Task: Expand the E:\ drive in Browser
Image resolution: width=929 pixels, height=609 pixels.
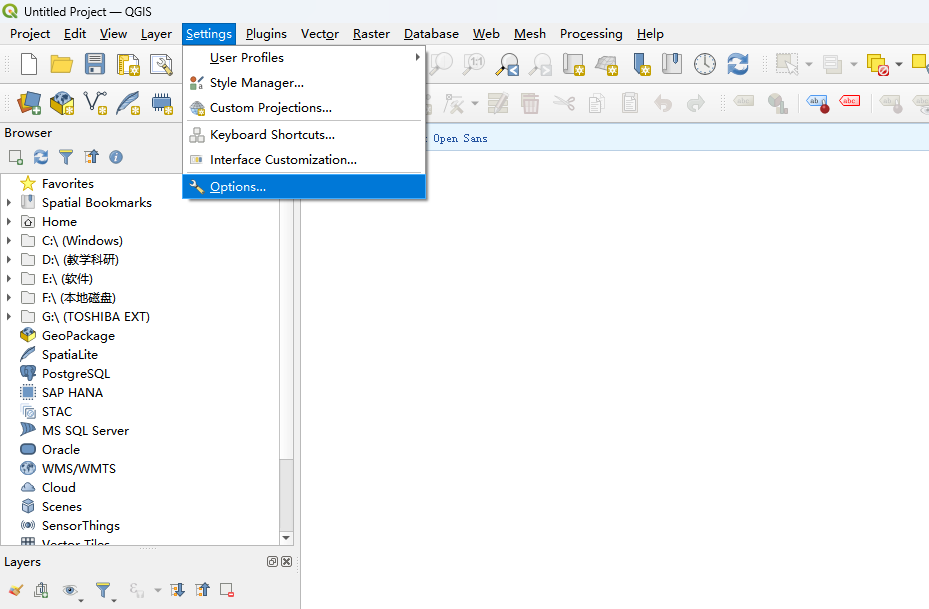Action: coord(9,278)
